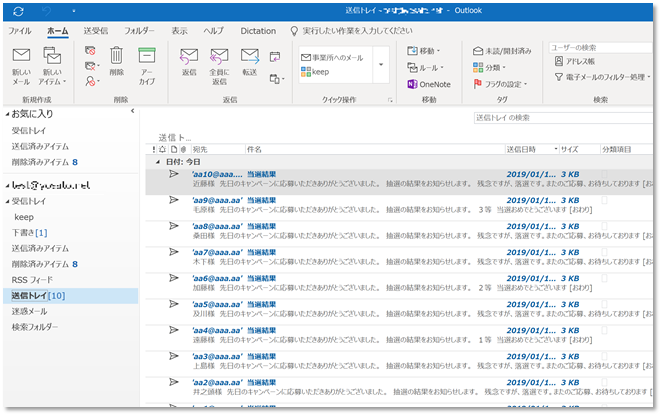Click the meeting reply icon
Screen dimensions: 662x416
click(x=275, y=57)
